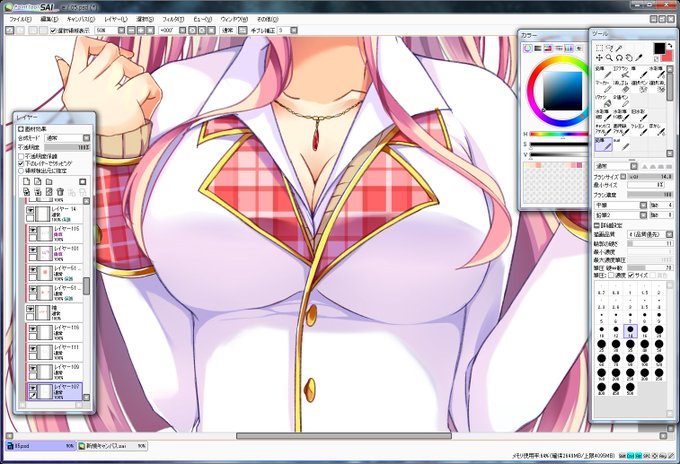Screen dimensions: 680x464
Task: Choose the bucket (バケツ) fill tool
Action: (604, 101)
